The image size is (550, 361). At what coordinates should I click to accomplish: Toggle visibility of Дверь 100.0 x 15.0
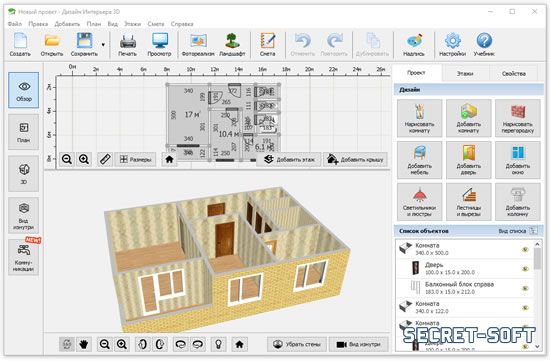tap(525, 269)
